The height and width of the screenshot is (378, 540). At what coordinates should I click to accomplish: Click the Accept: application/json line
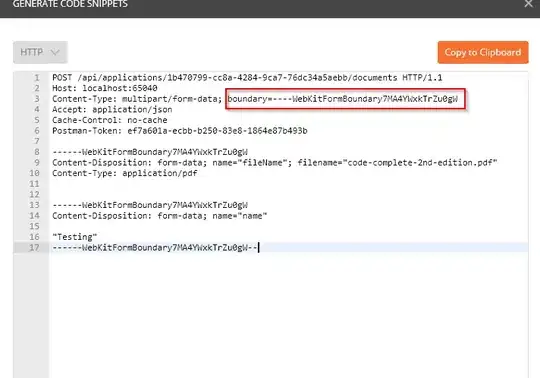(x=112, y=109)
